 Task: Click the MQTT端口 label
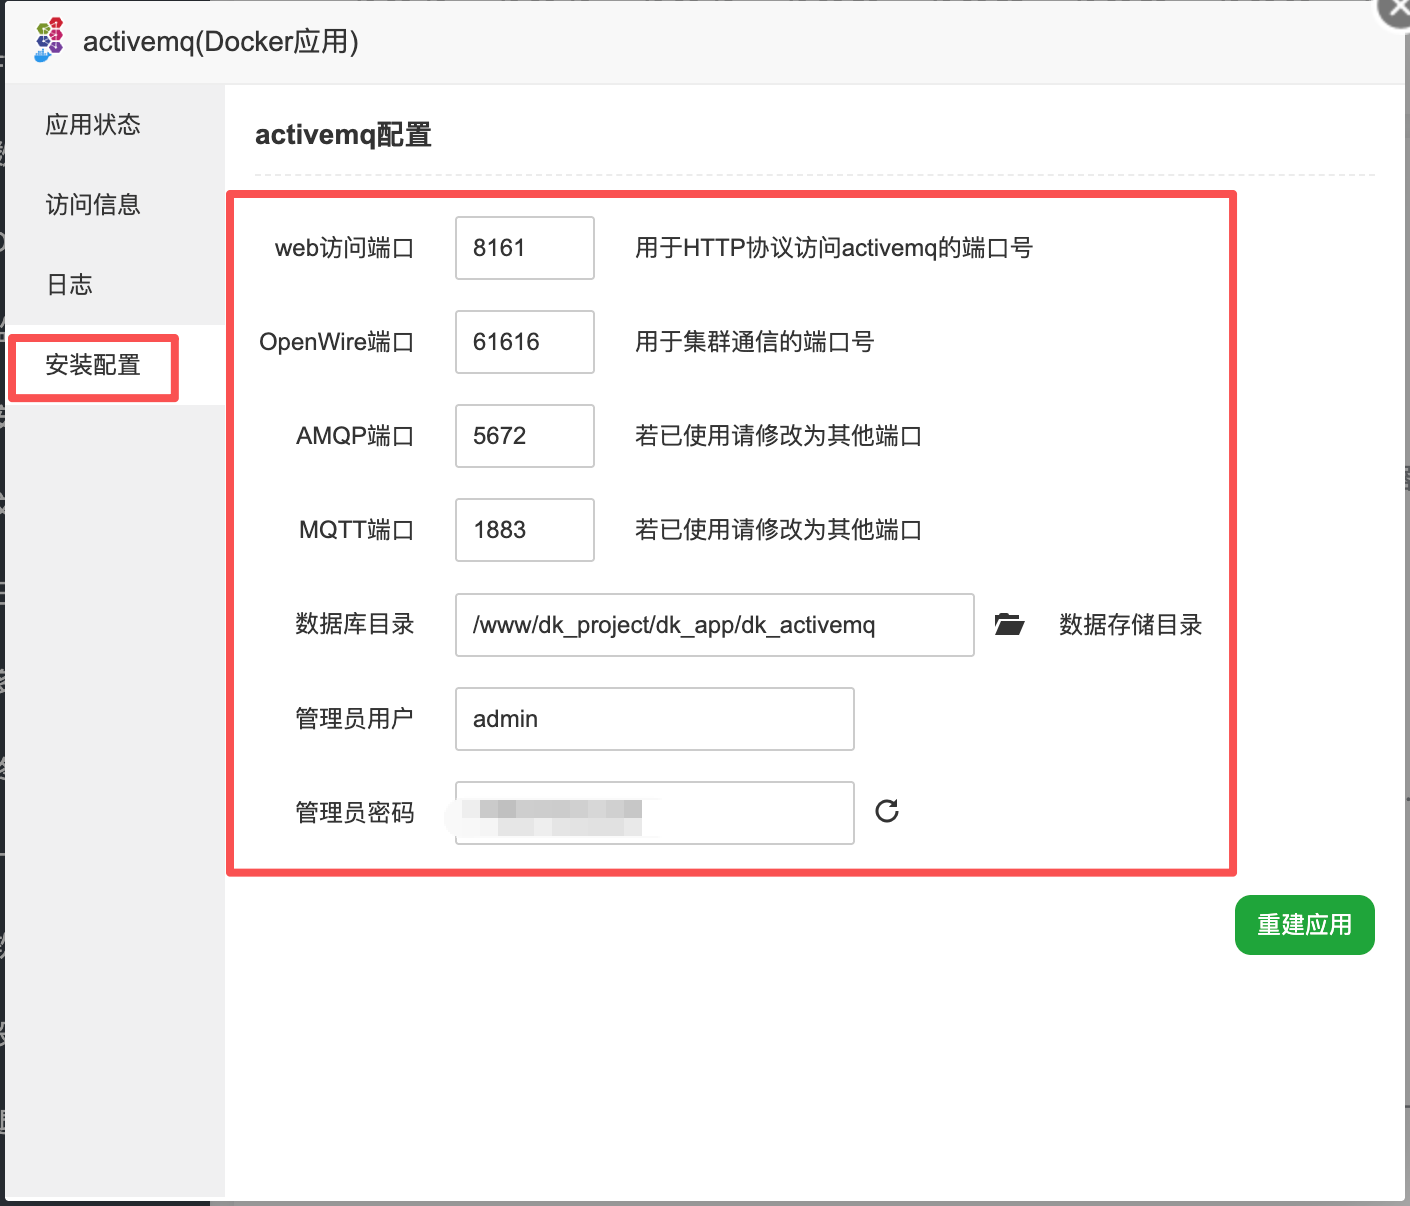point(357,530)
